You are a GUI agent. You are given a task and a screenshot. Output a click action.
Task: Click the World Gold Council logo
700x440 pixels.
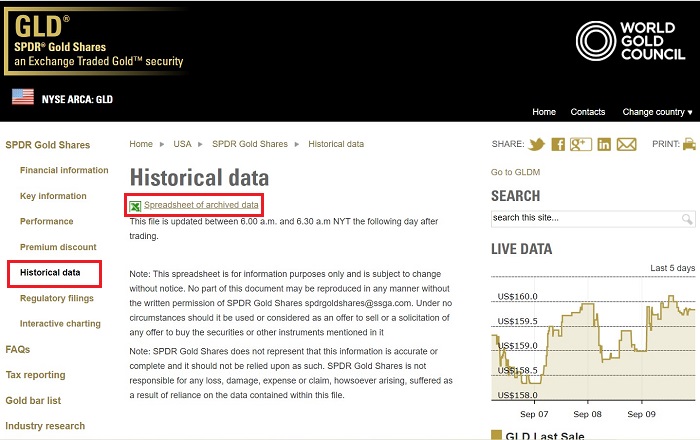point(630,41)
